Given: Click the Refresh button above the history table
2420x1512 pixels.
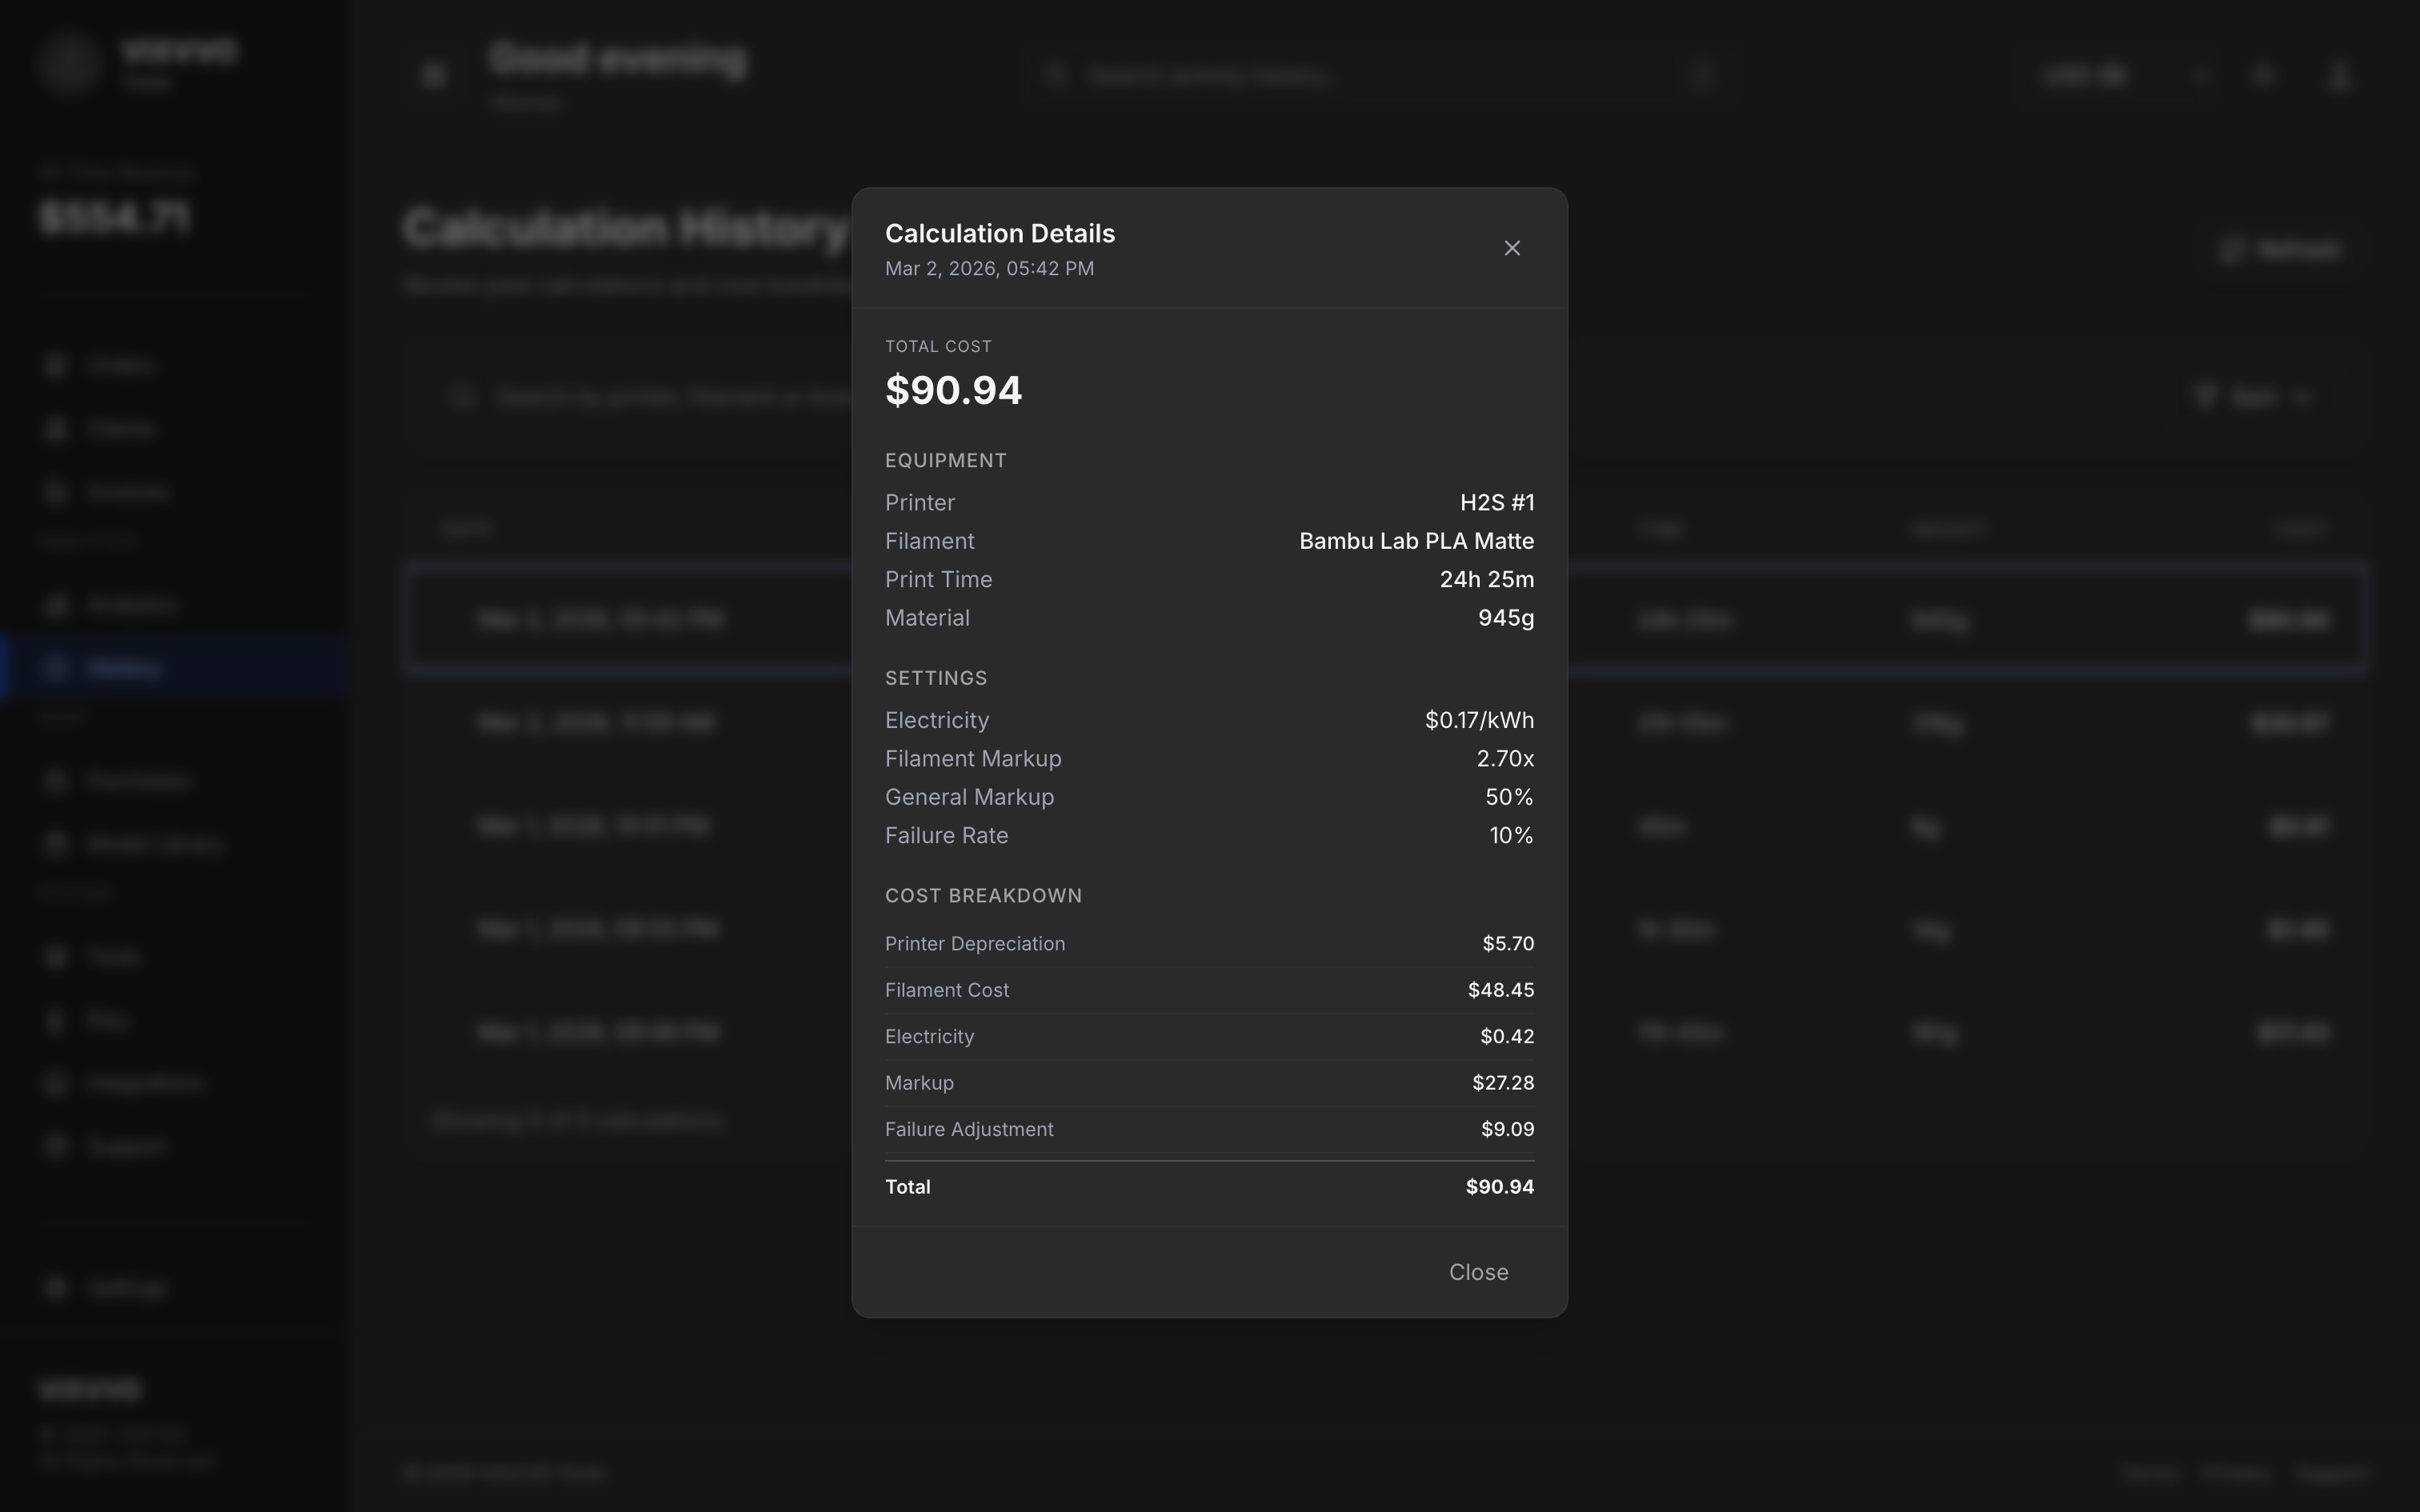Looking at the screenshot, I should click(2282, 249).
